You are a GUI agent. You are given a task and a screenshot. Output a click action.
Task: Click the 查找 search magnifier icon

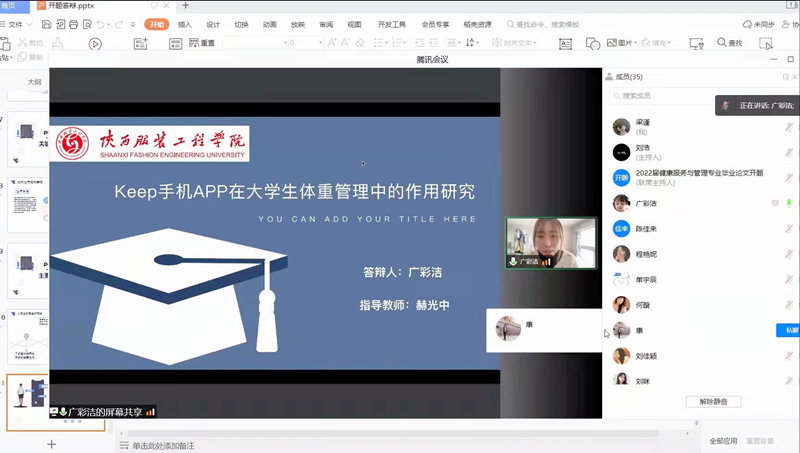[723, 43]
